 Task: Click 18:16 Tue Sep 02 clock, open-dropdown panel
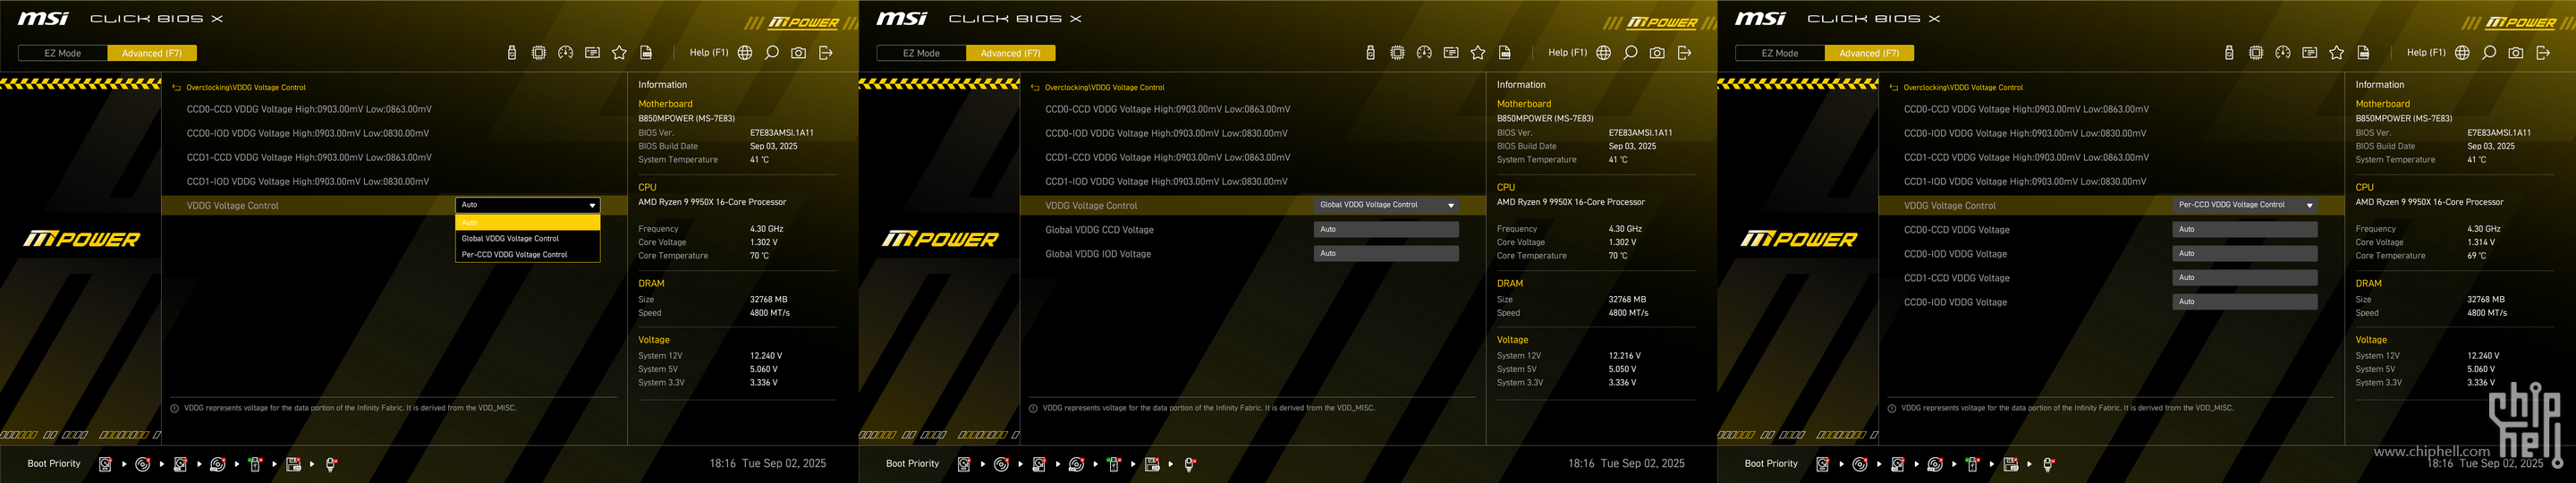[x=768, y=464]
